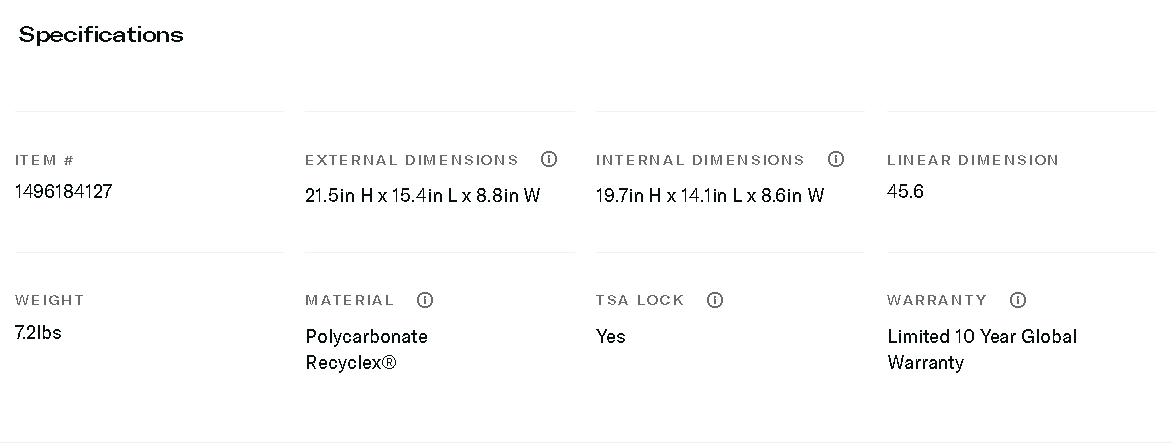The image size is (1173, 445).
Task: Click the External Dimensions info icon
Action: coord(549,159)
